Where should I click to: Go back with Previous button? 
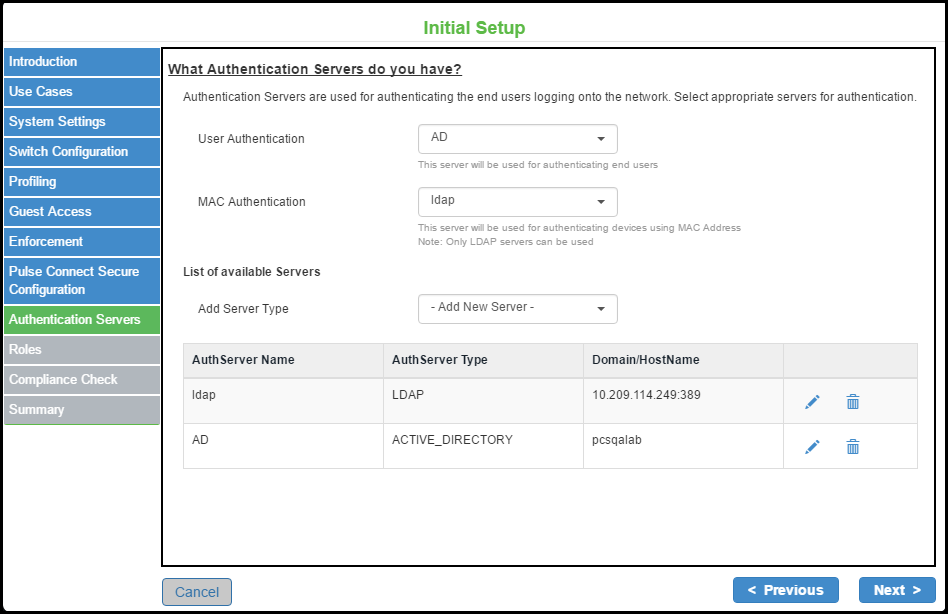point(785,590)
